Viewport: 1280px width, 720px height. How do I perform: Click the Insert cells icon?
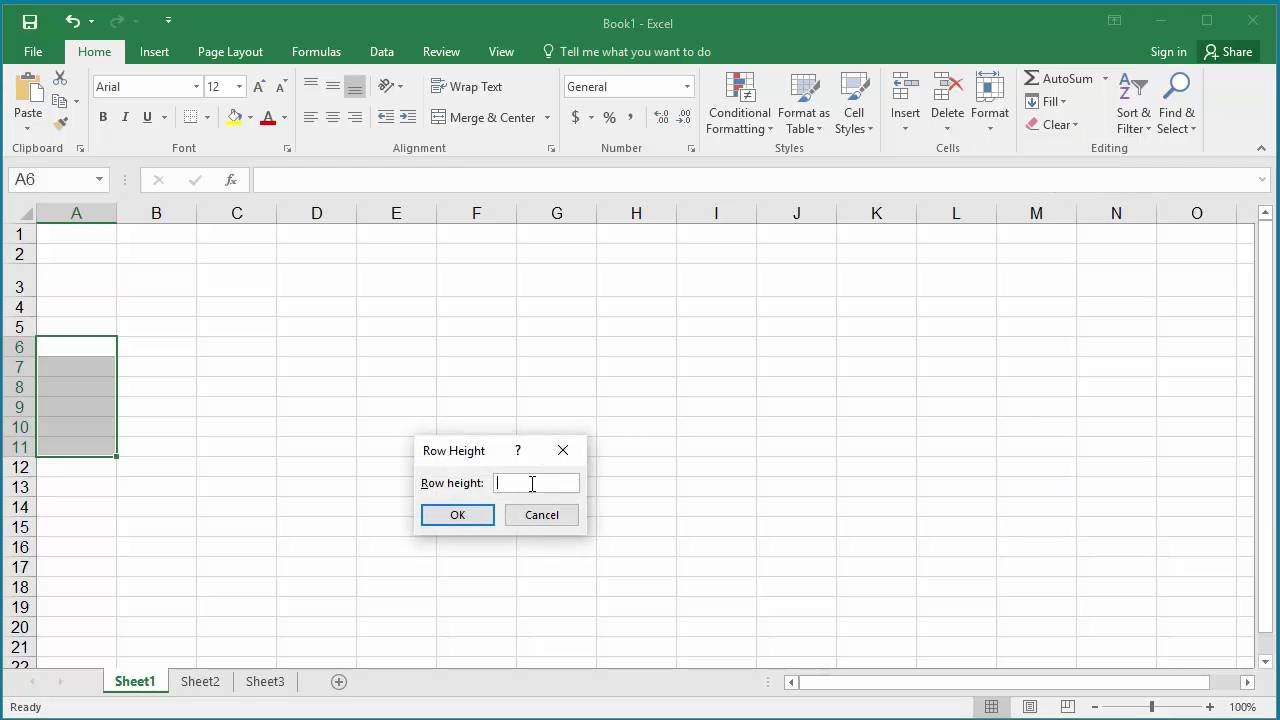(x=905, y=88)
